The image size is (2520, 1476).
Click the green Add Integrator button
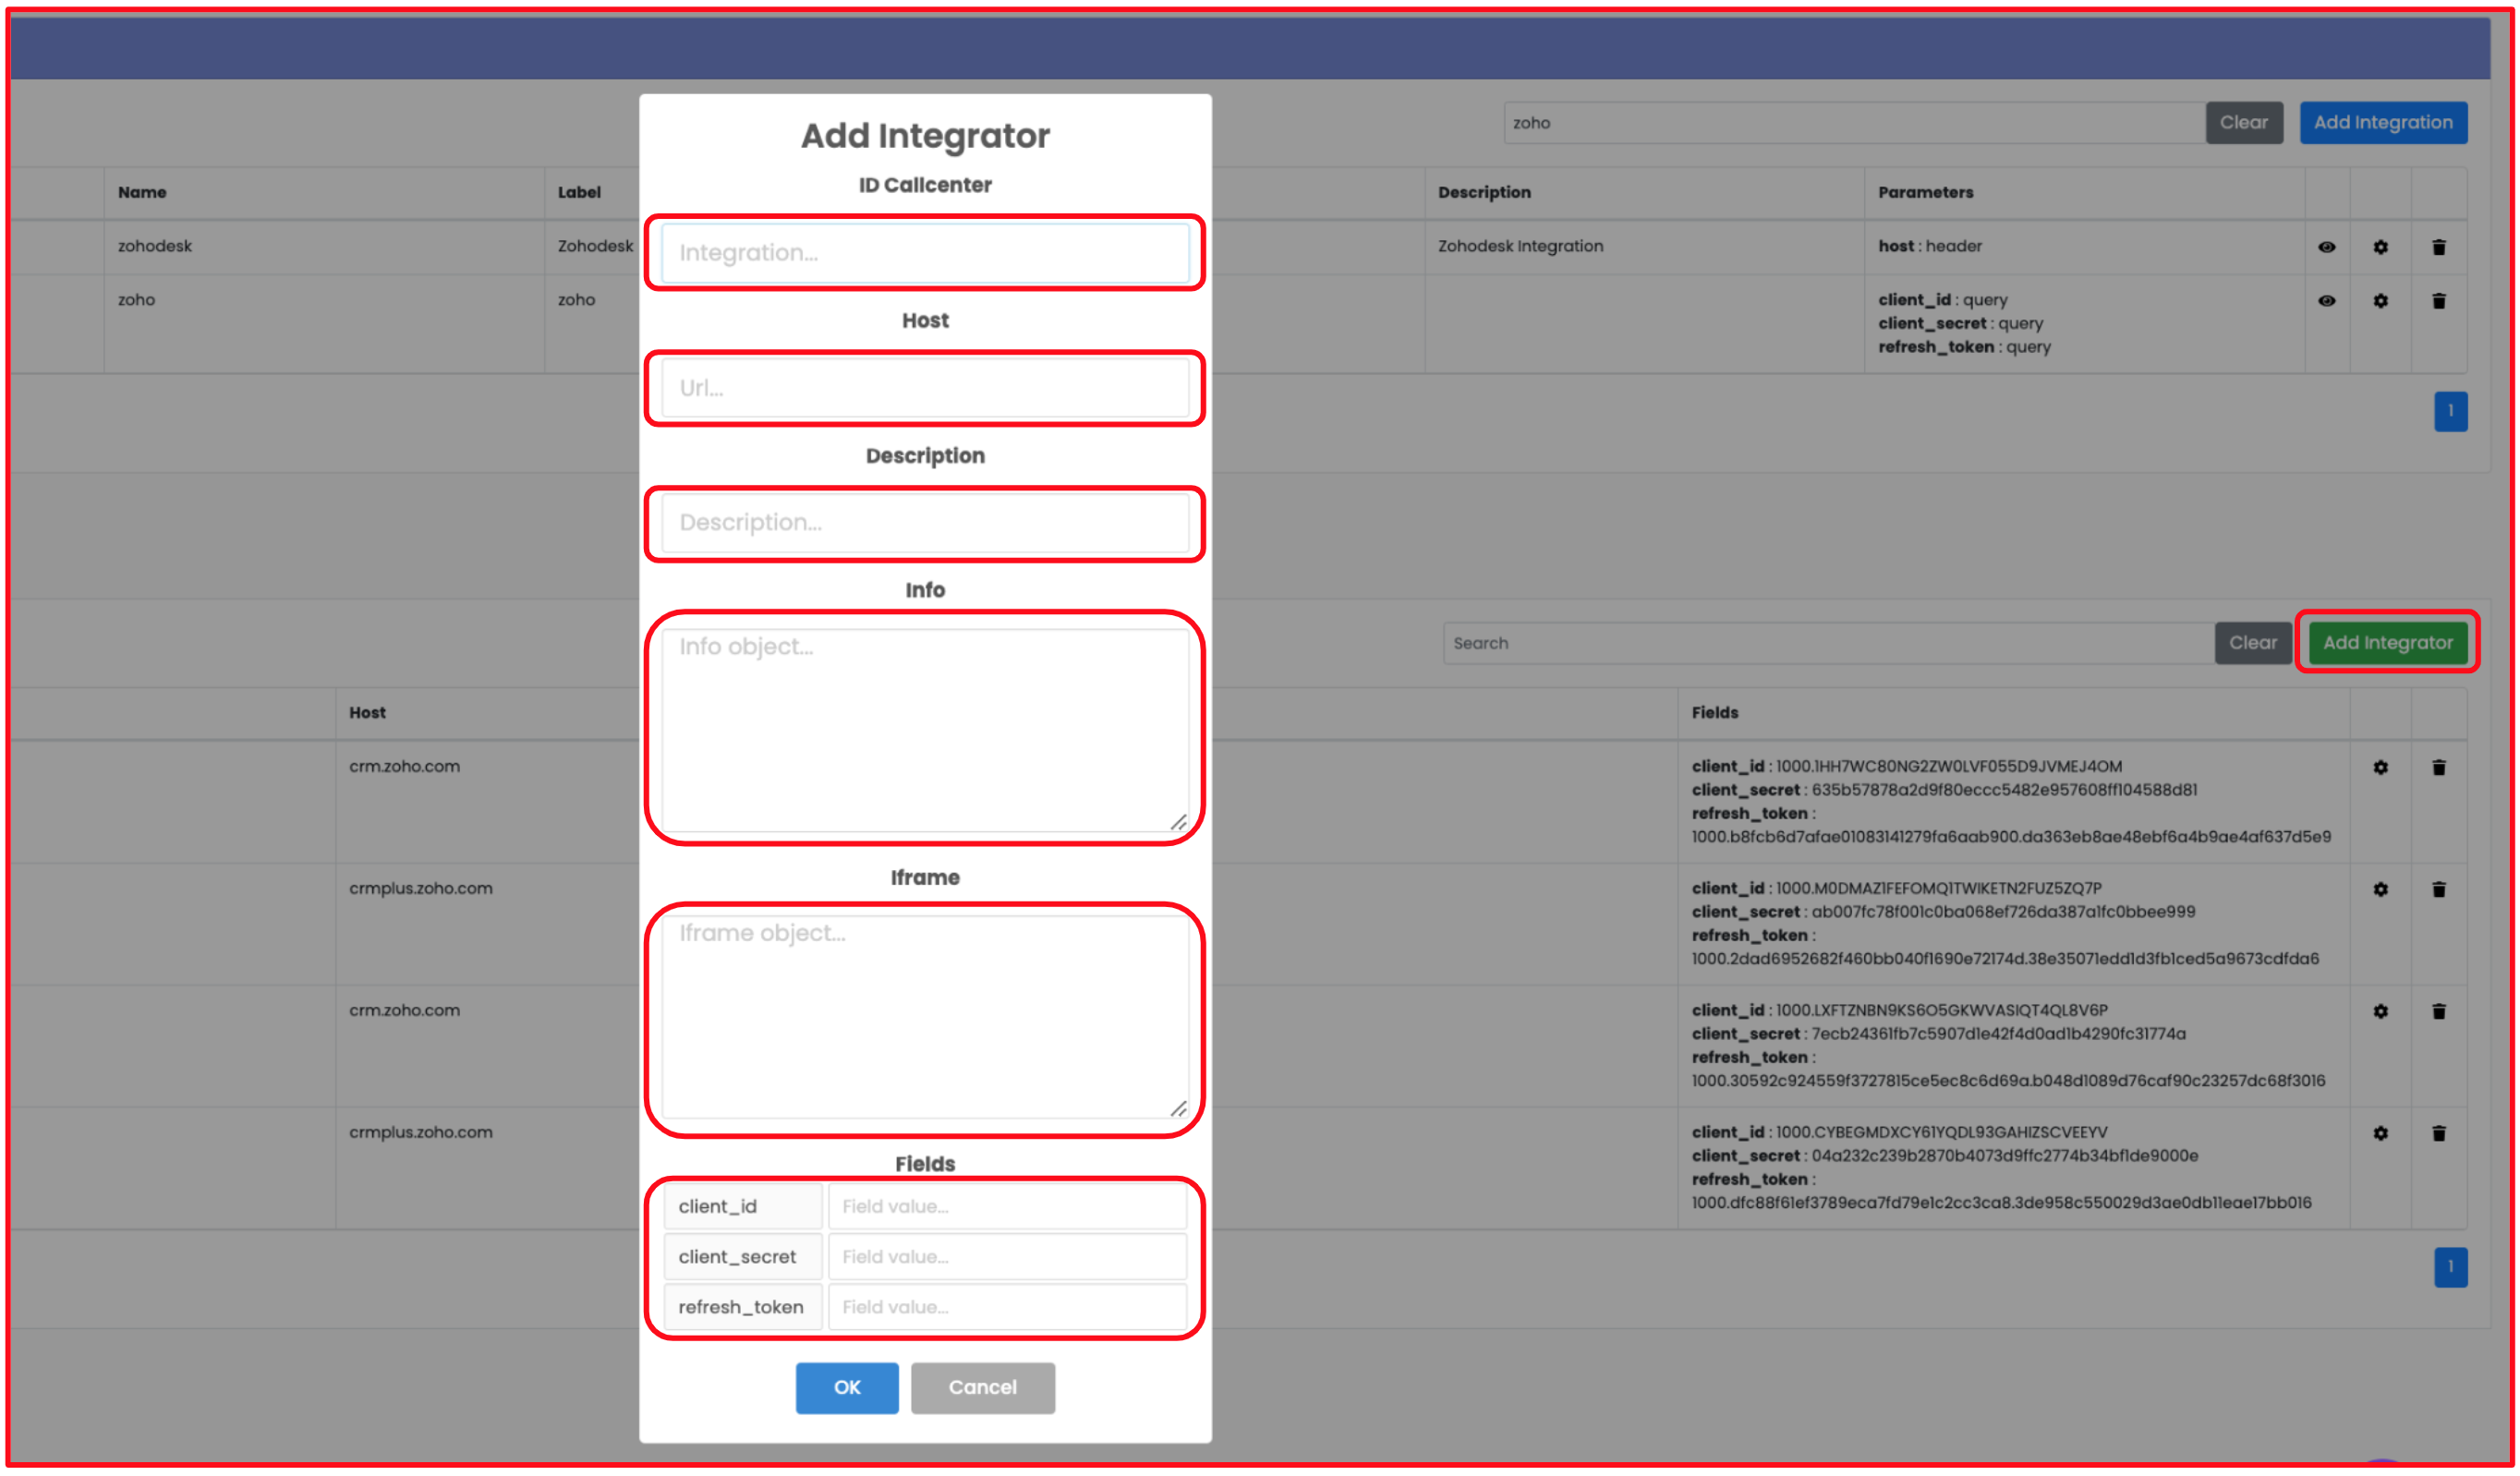pyautogui.click(x=2387, y=643)
